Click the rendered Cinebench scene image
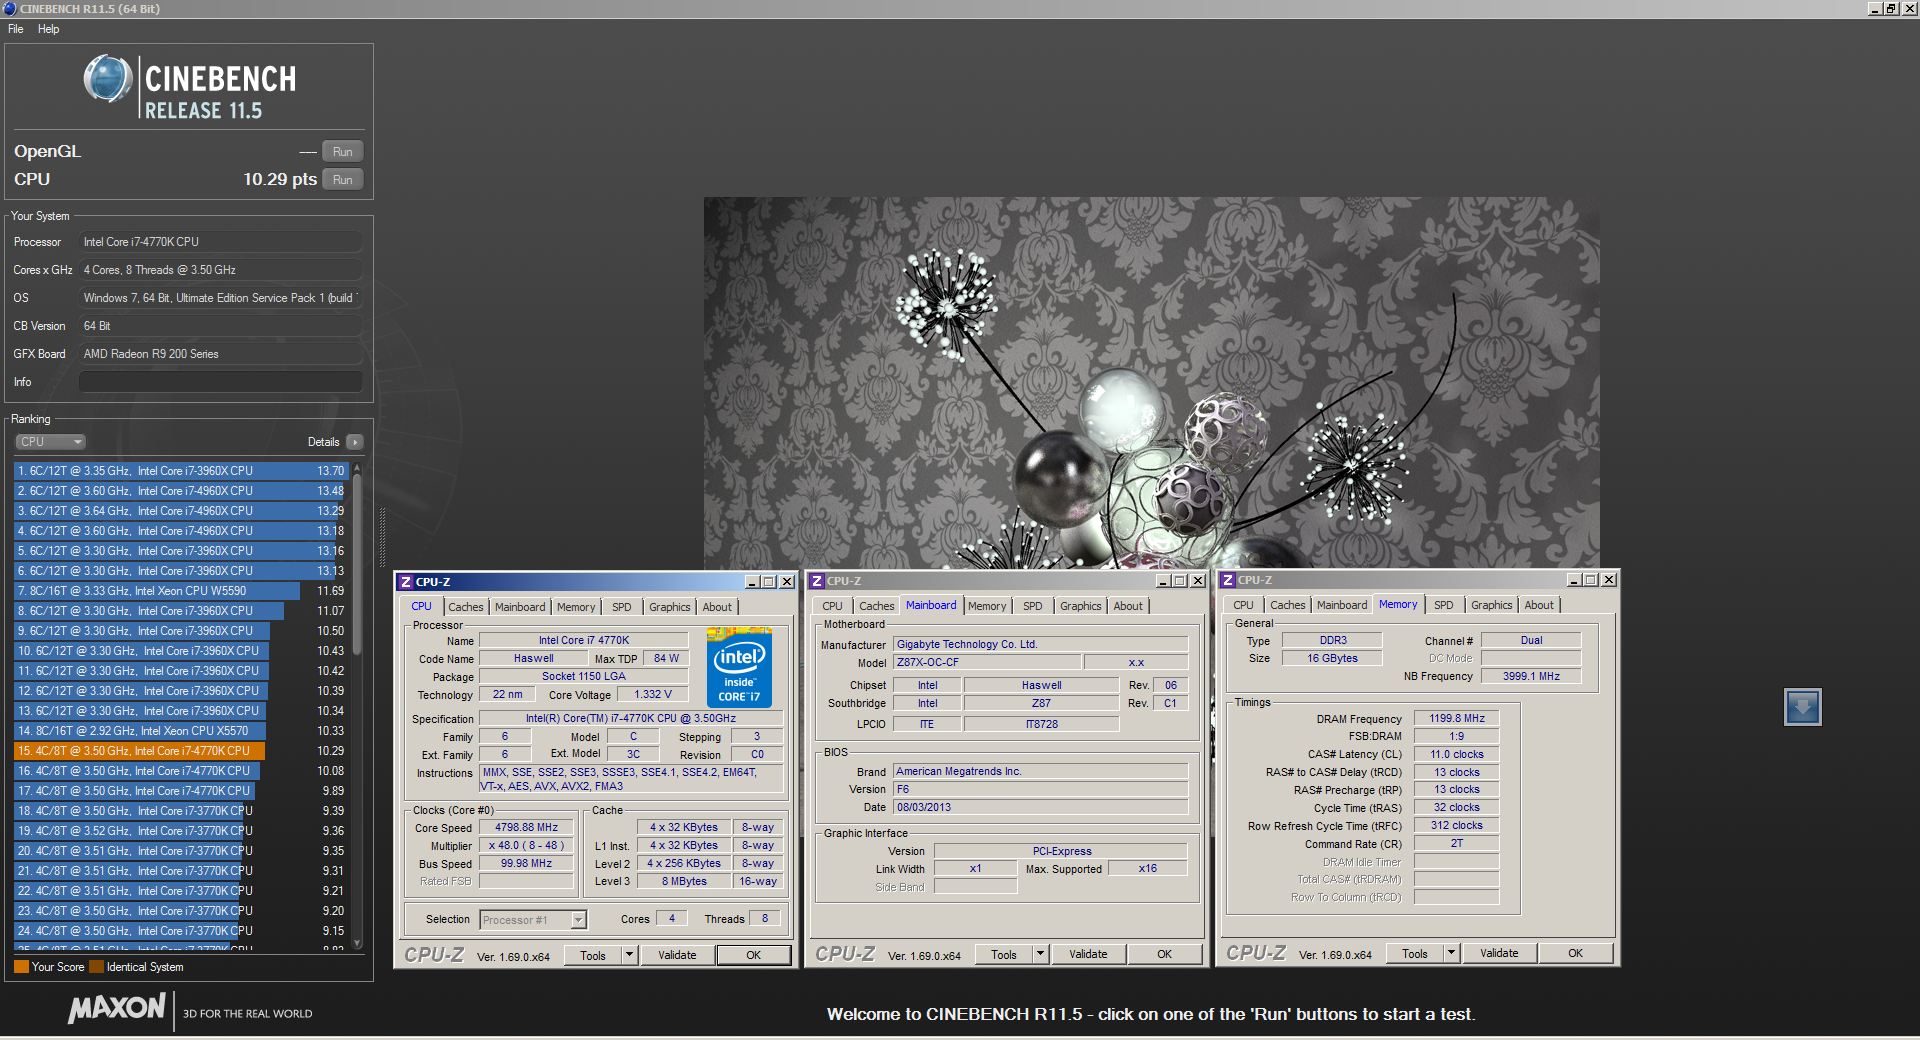 1151,383
